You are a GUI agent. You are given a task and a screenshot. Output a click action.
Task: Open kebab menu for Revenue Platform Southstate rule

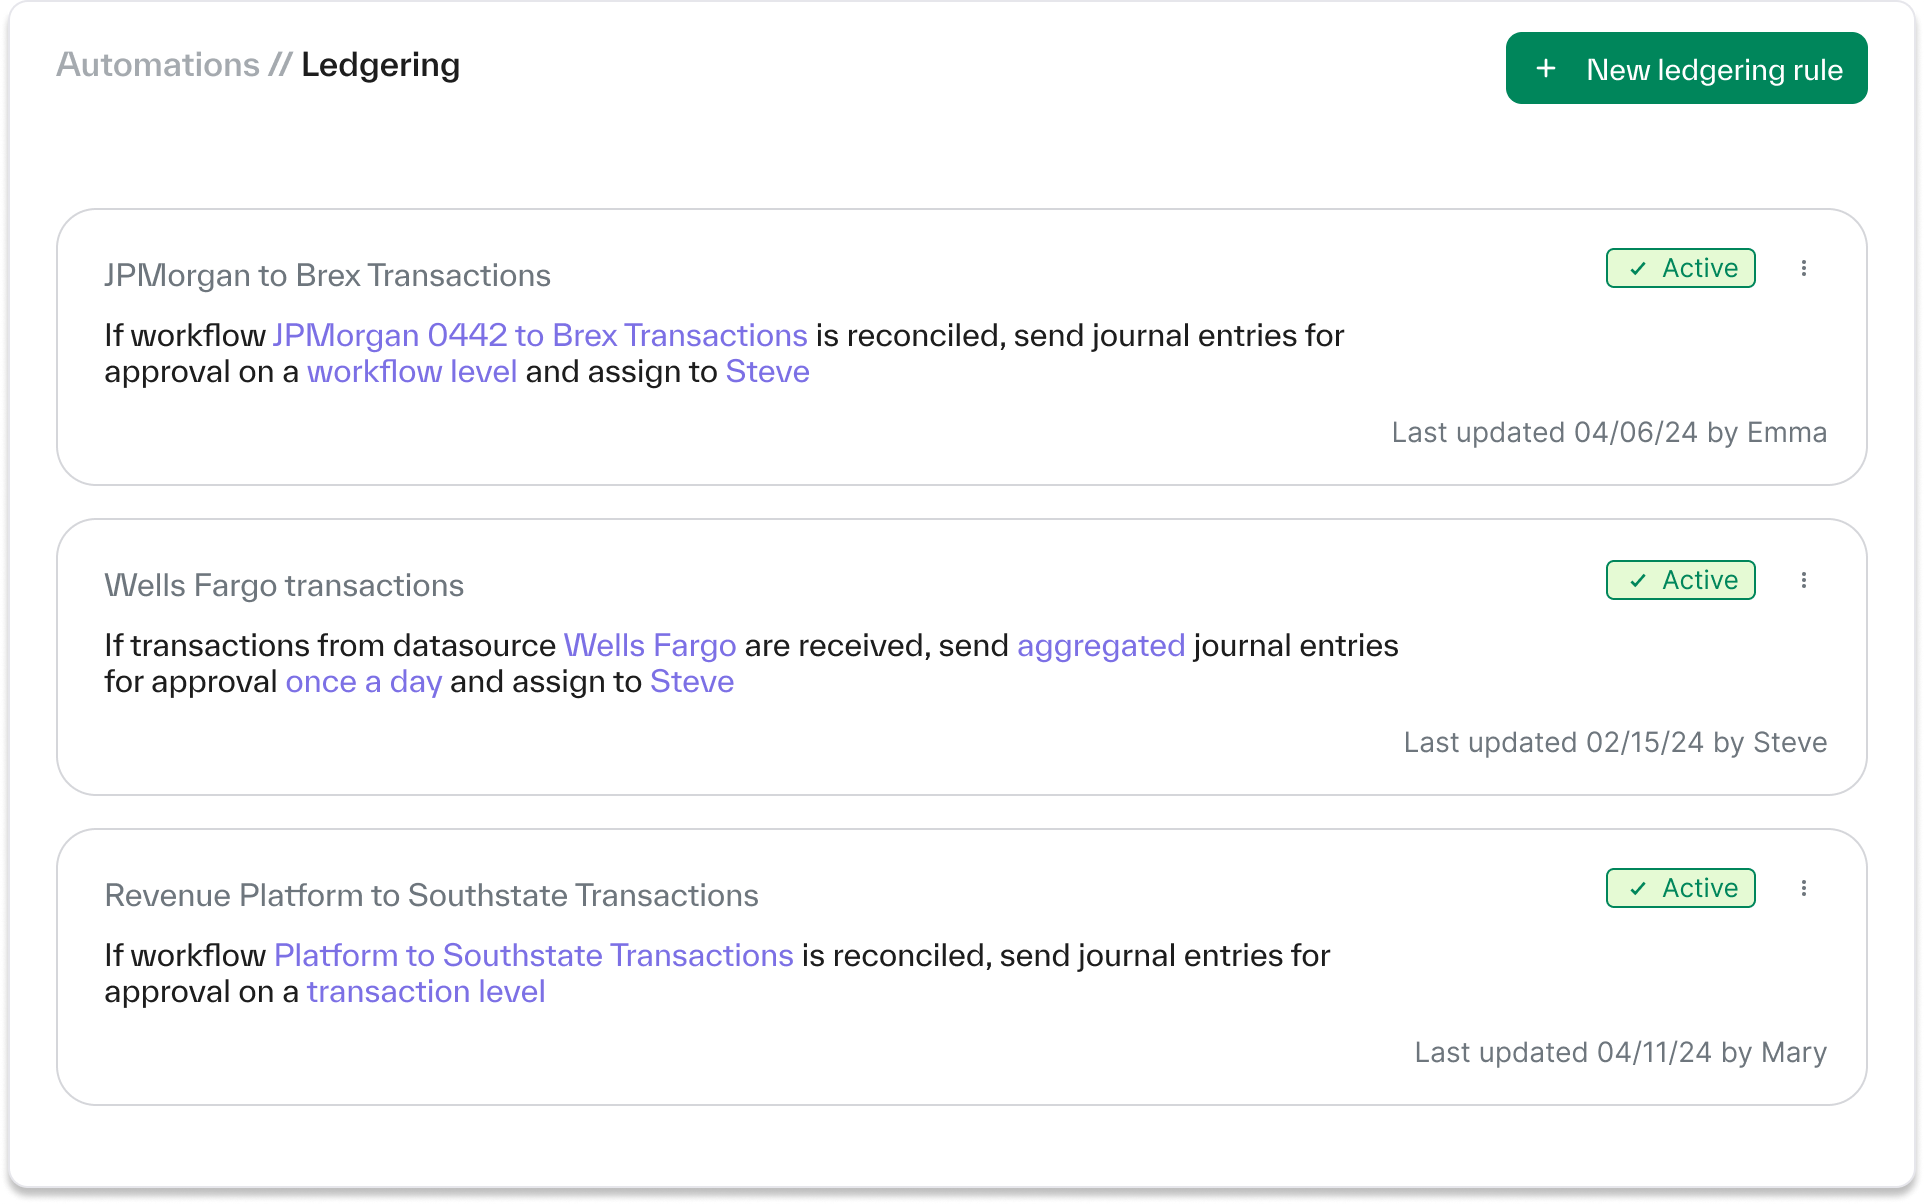coord(1804,888)
